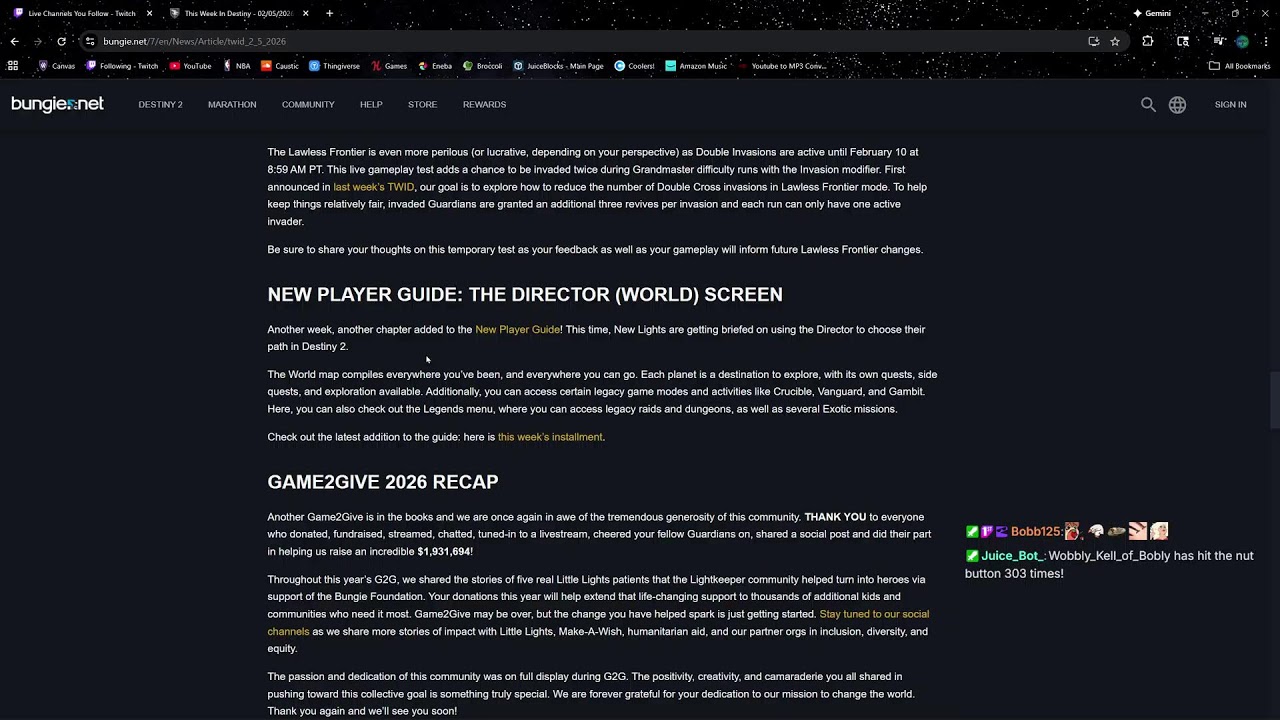The width and height of the screenshot is (1280, 720).
Task: Open the Chrome profile avatar
Action: pos(1242,41)
